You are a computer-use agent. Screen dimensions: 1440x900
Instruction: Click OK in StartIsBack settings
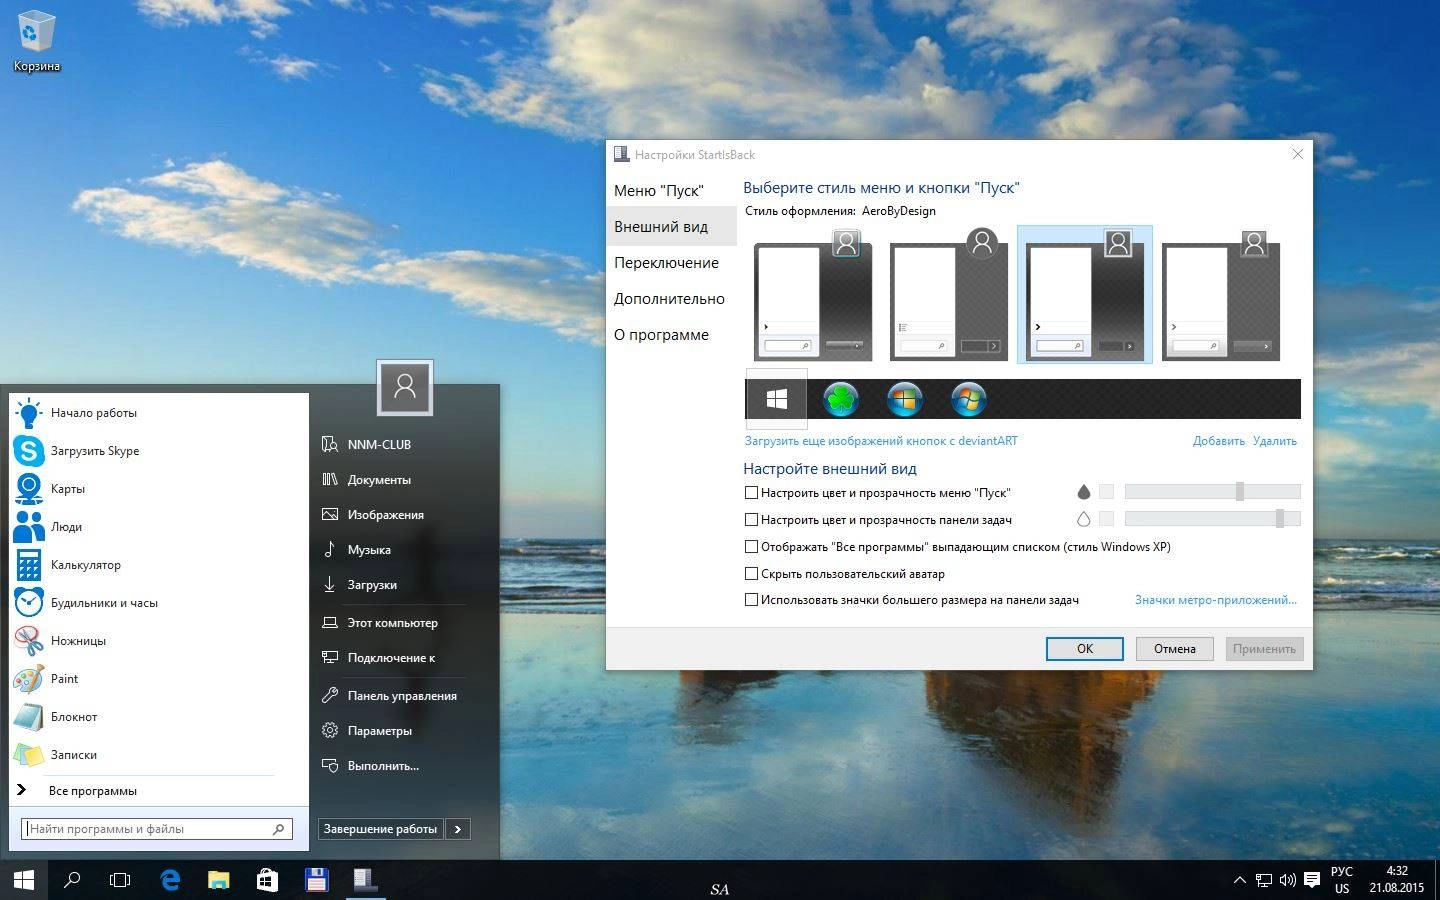(1085, 649)
